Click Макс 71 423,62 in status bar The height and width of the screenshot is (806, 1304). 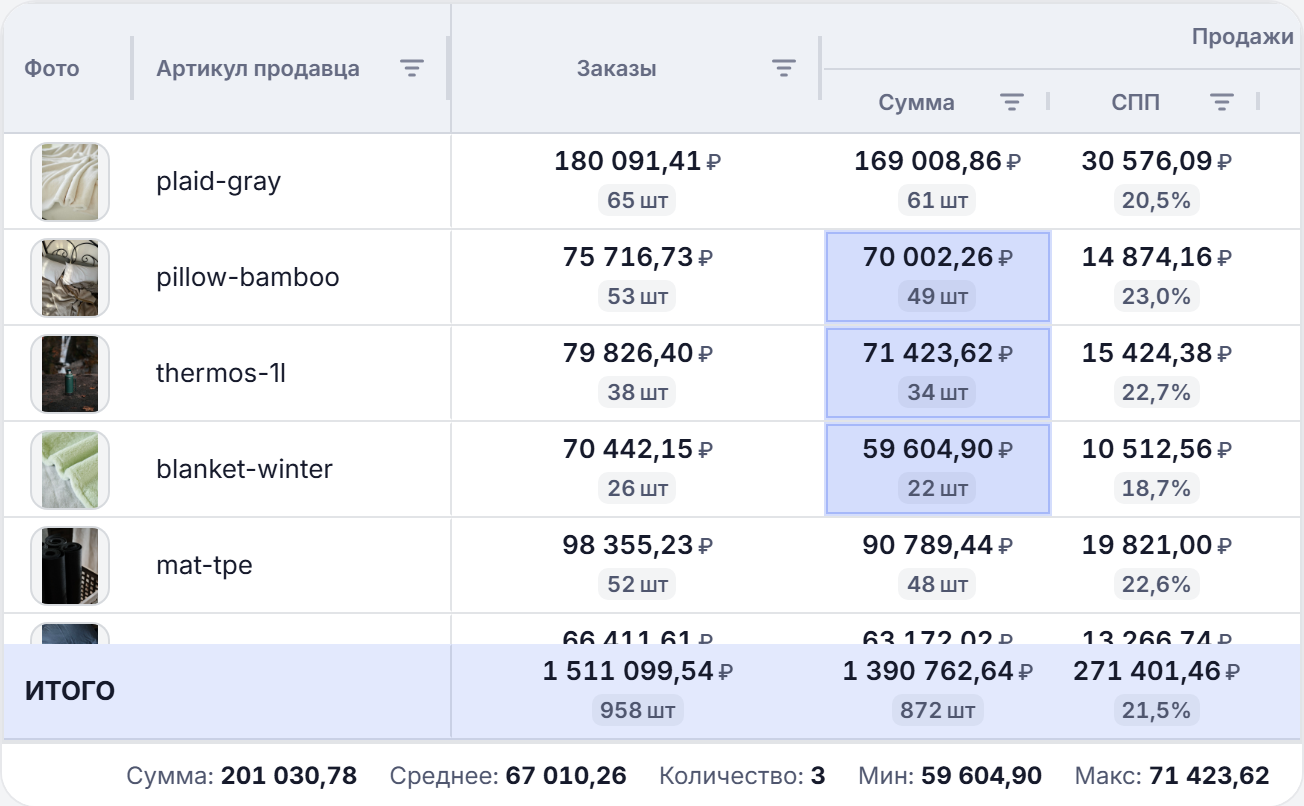tap(1172, 775)
